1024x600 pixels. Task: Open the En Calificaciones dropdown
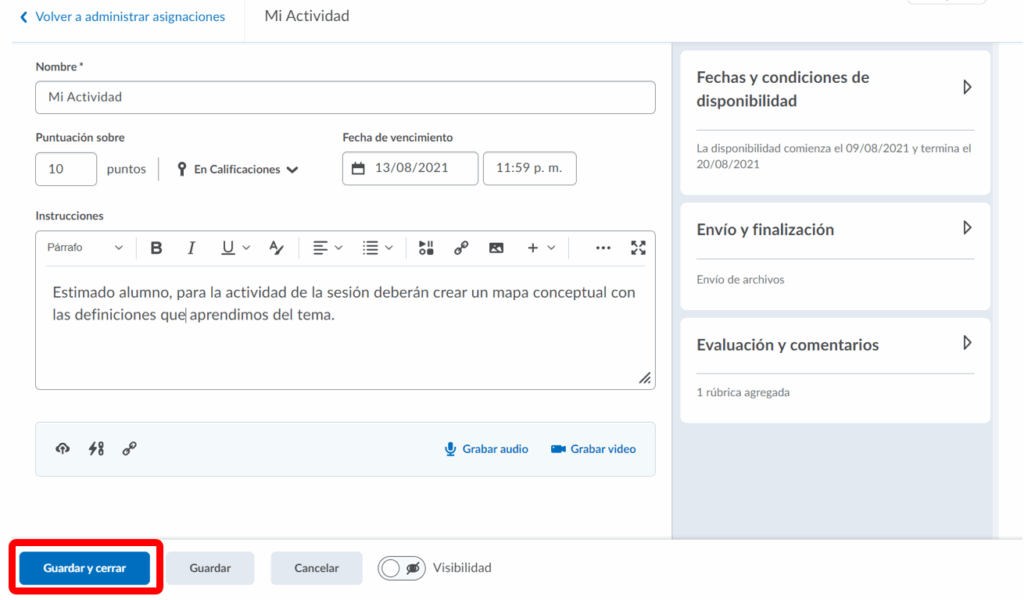(238, 170)
